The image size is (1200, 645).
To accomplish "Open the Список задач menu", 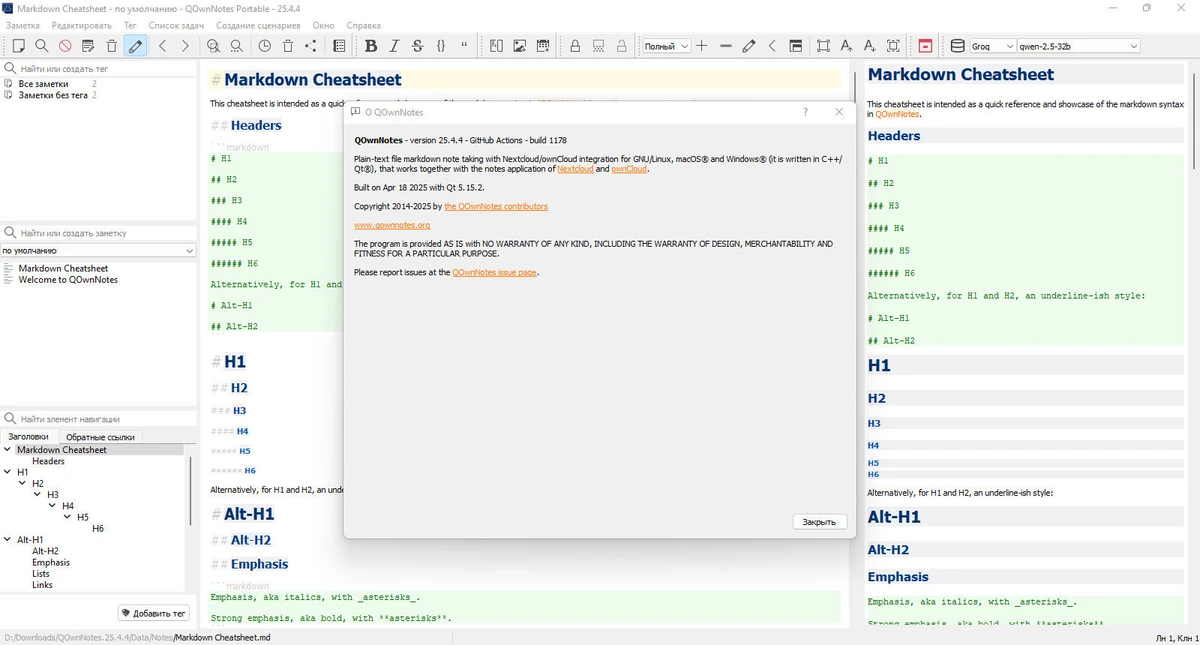I will pos(175,25).
